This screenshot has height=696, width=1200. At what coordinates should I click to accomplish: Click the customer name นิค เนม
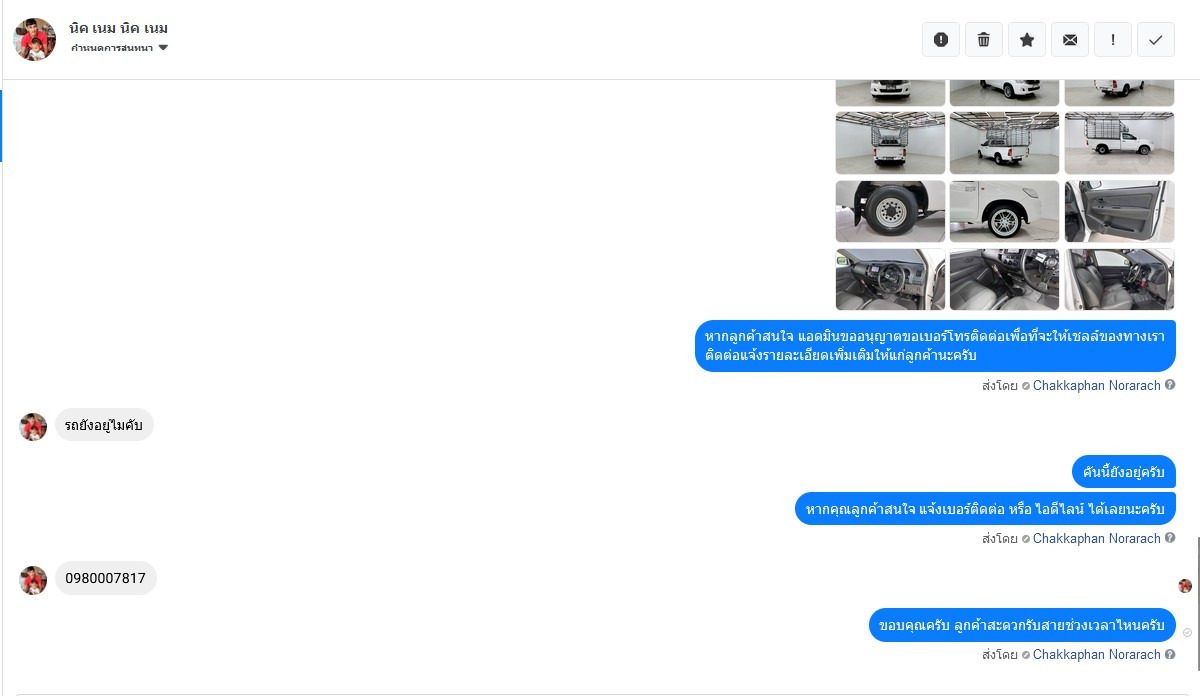point(119,28)
